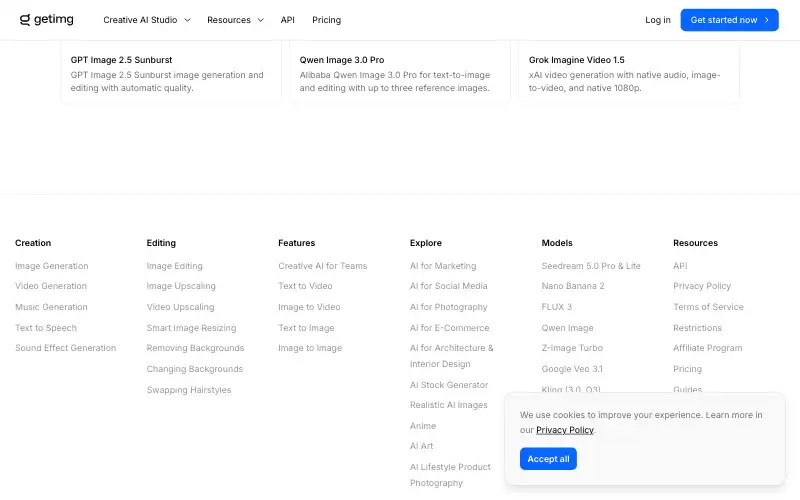Go to Image Upscaling

181,286
